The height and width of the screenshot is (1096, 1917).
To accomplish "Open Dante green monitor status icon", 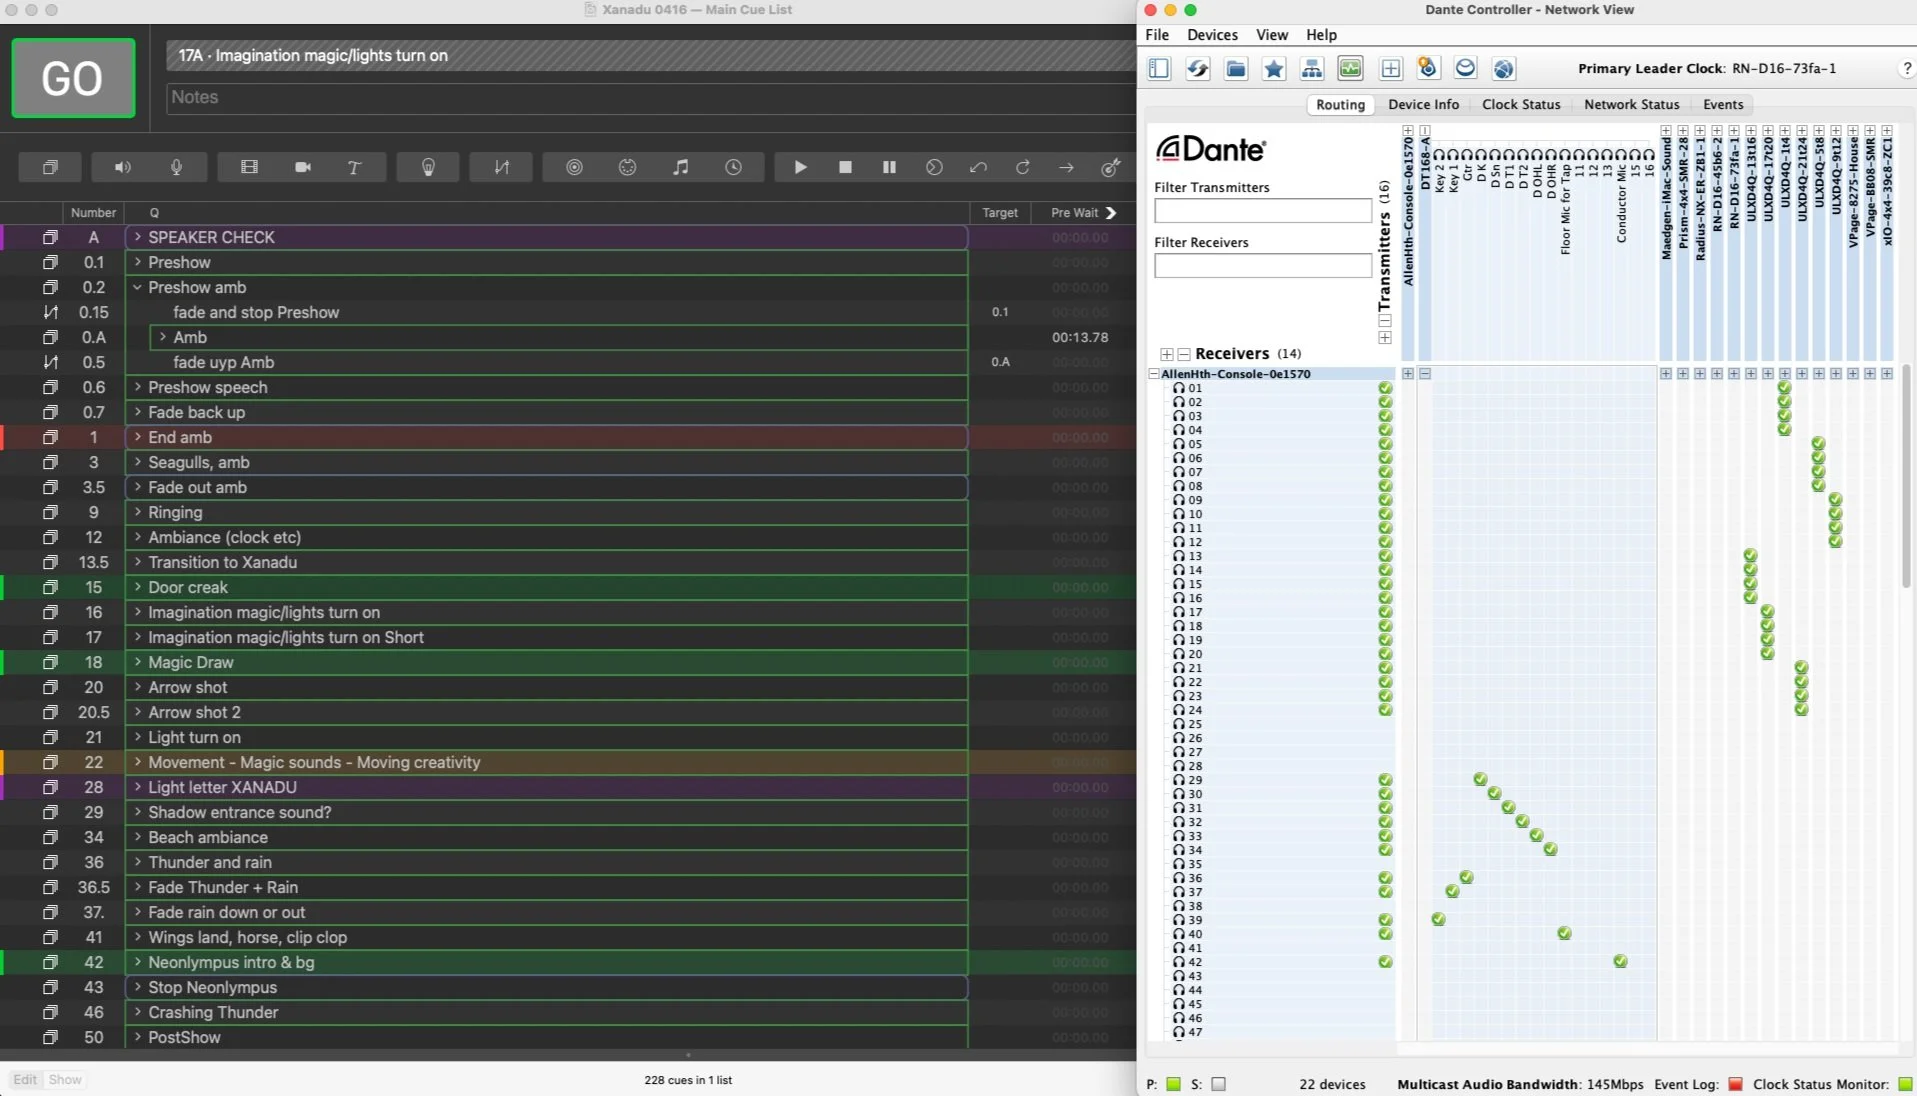I will pyautogui.click(x=1350, y=68).
